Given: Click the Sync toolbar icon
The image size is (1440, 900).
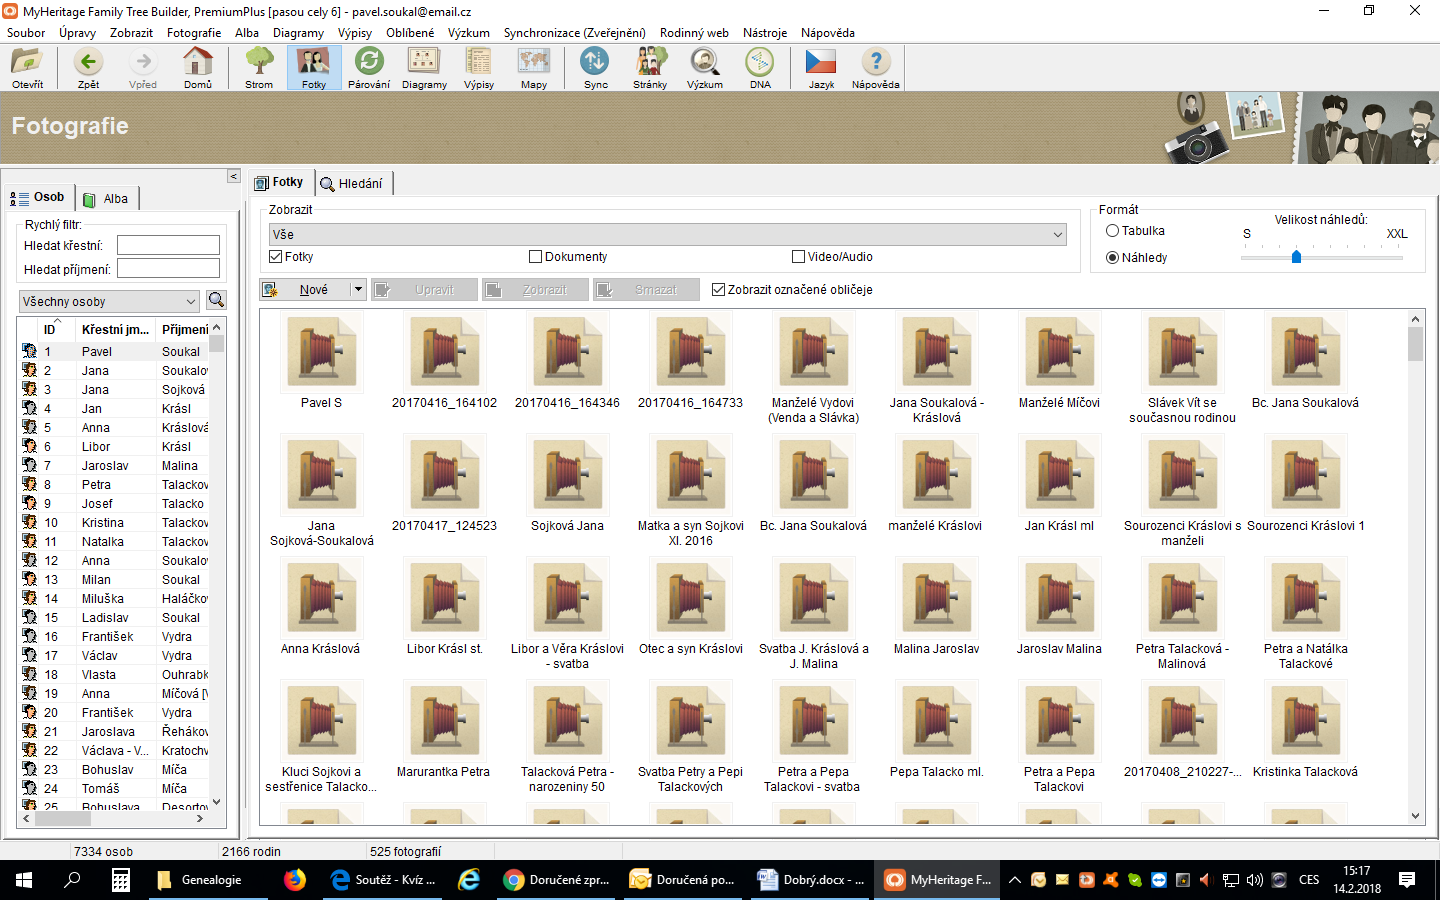Looking at the screenshot, I should [x=595, y=67].
